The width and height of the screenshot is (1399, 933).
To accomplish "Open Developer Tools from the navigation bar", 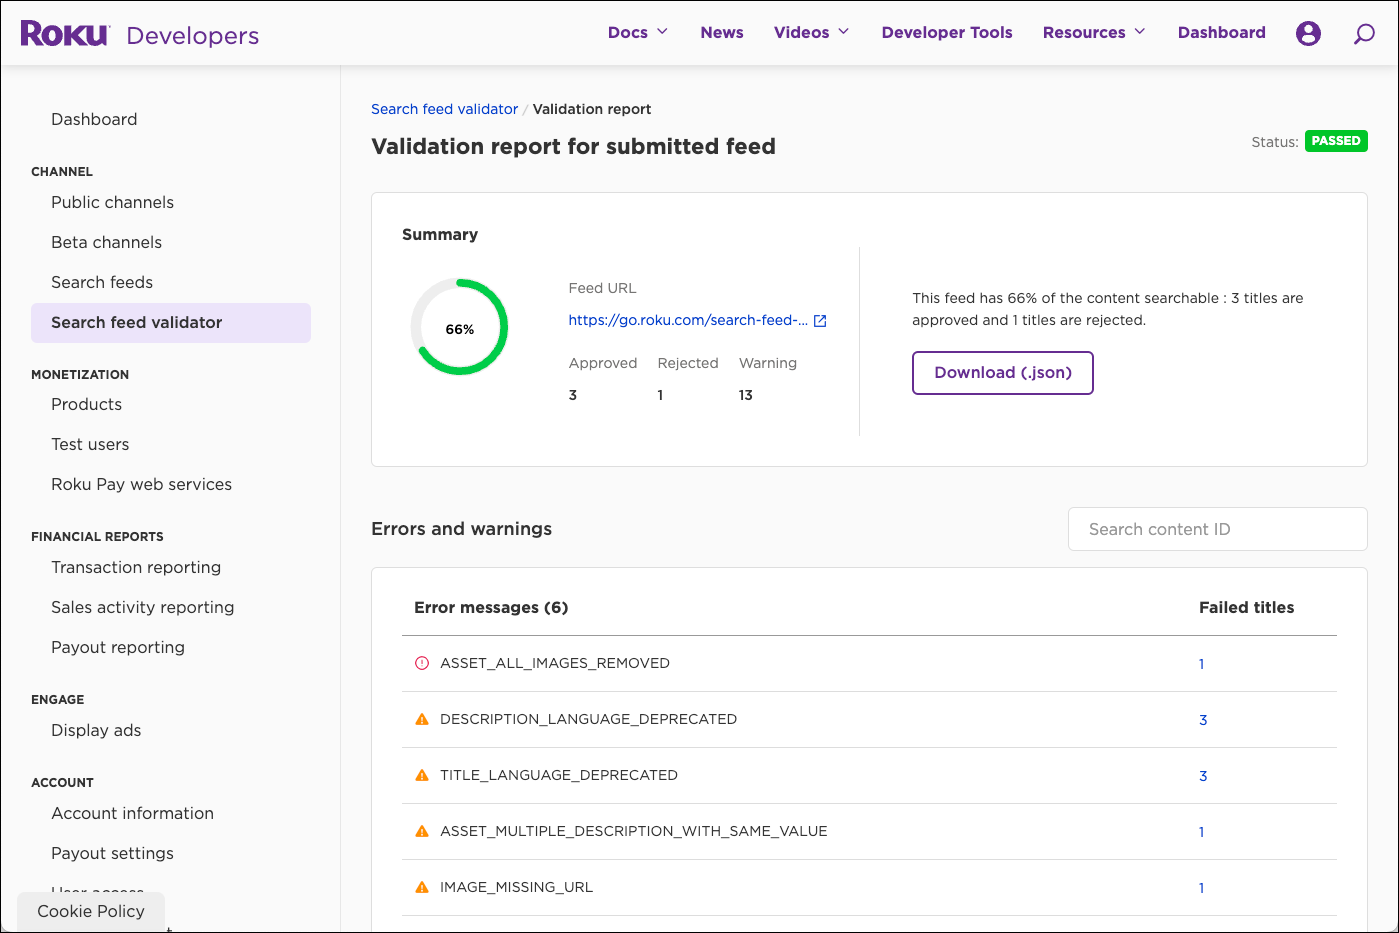I will (946, 32).
